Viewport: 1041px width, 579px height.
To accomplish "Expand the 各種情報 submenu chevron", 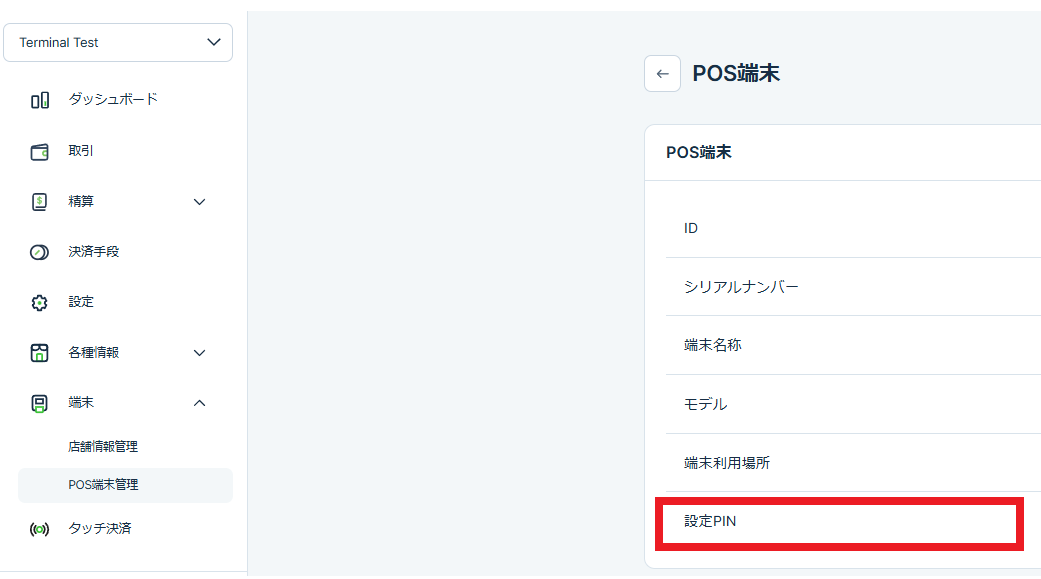I will click(x=199, y=353).
